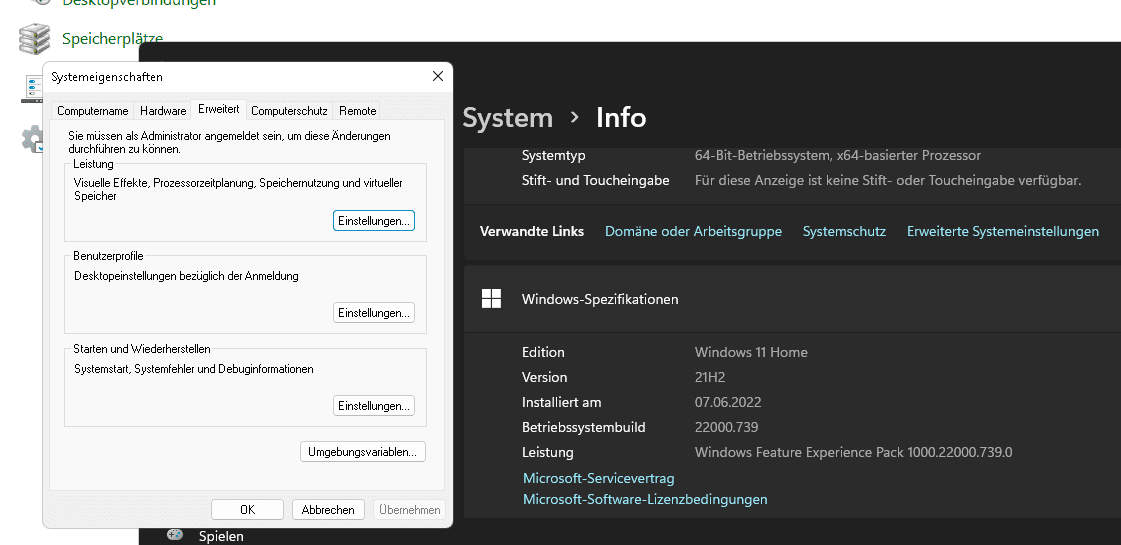Select the Erweitert tab

[219, 109]
